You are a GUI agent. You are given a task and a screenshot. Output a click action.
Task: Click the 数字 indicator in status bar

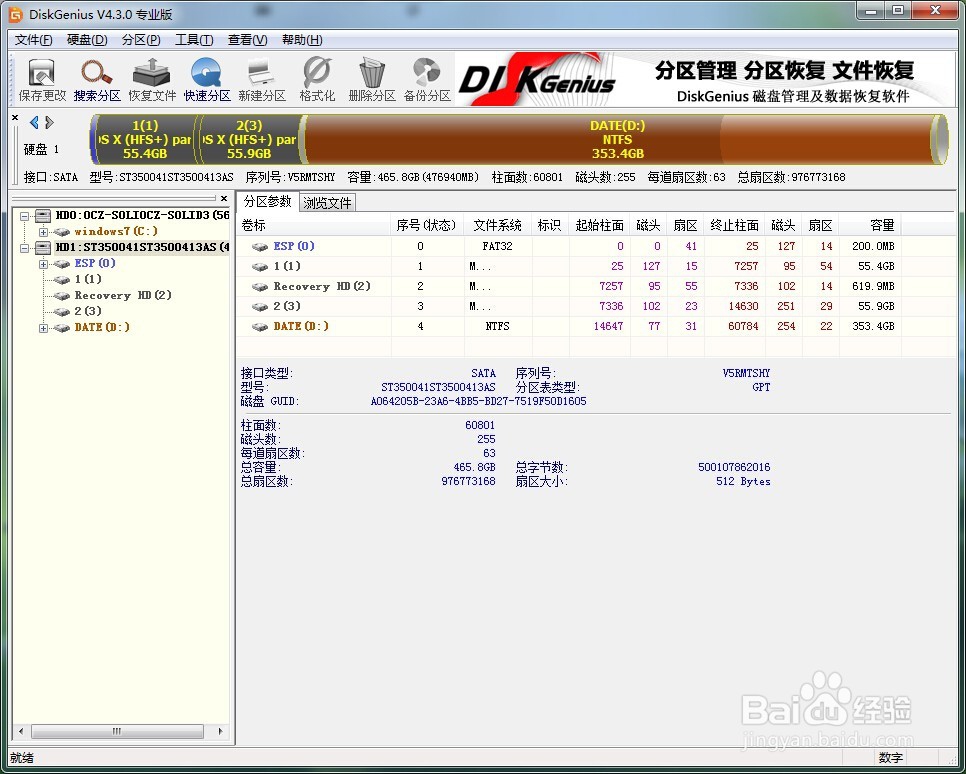[x=891, y=758]
